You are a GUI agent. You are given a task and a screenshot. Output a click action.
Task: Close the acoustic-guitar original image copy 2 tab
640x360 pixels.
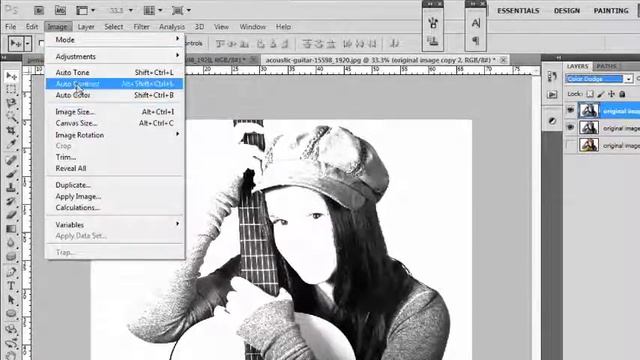504,60
